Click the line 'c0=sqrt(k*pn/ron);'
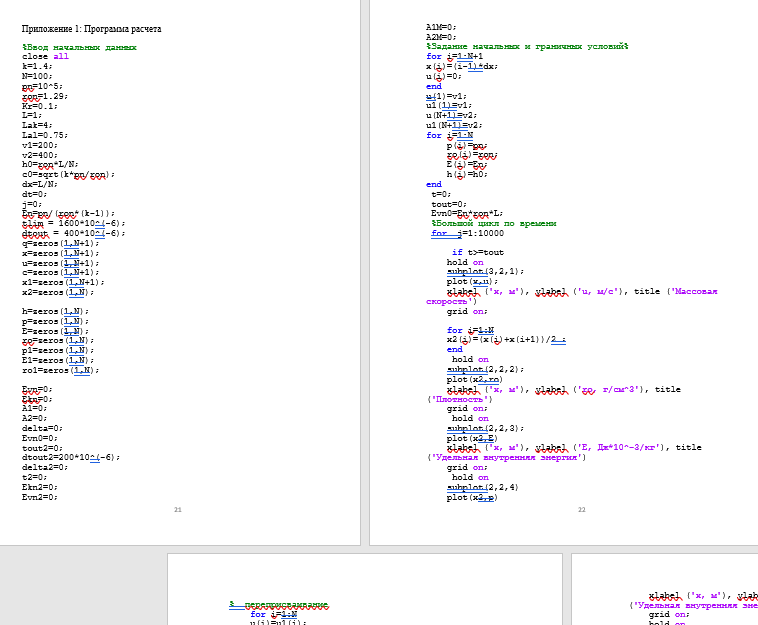758x625 pixels. (x=68, y=174)
